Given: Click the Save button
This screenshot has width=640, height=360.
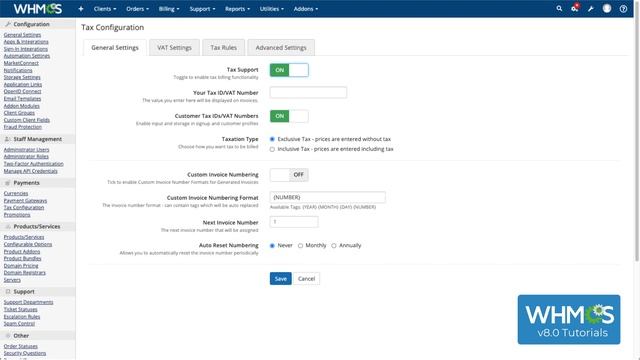Looking at the screenshot, I should coord(280,279).
